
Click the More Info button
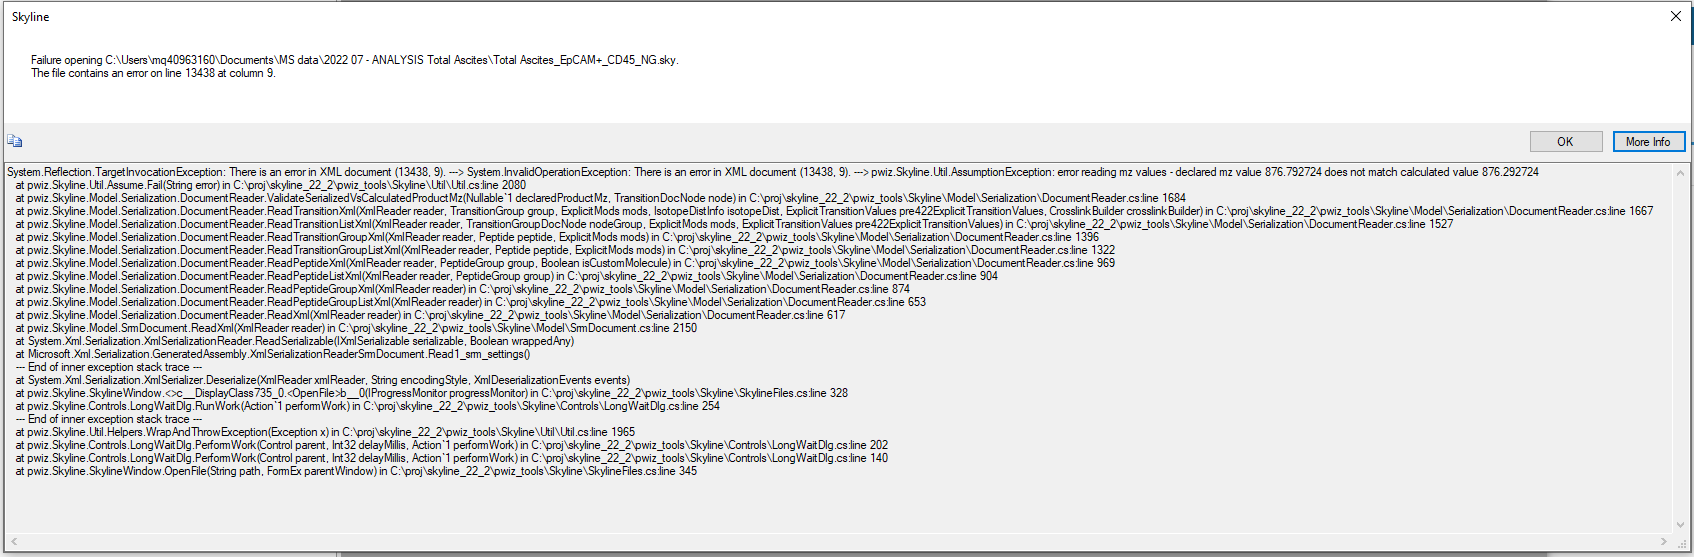[x=1648, y=142]
